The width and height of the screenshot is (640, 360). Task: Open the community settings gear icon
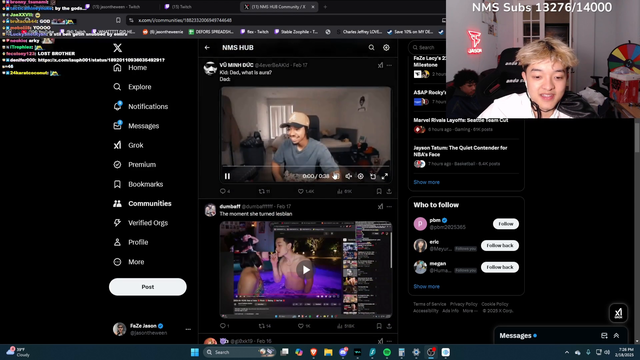[x=386, y=48]
